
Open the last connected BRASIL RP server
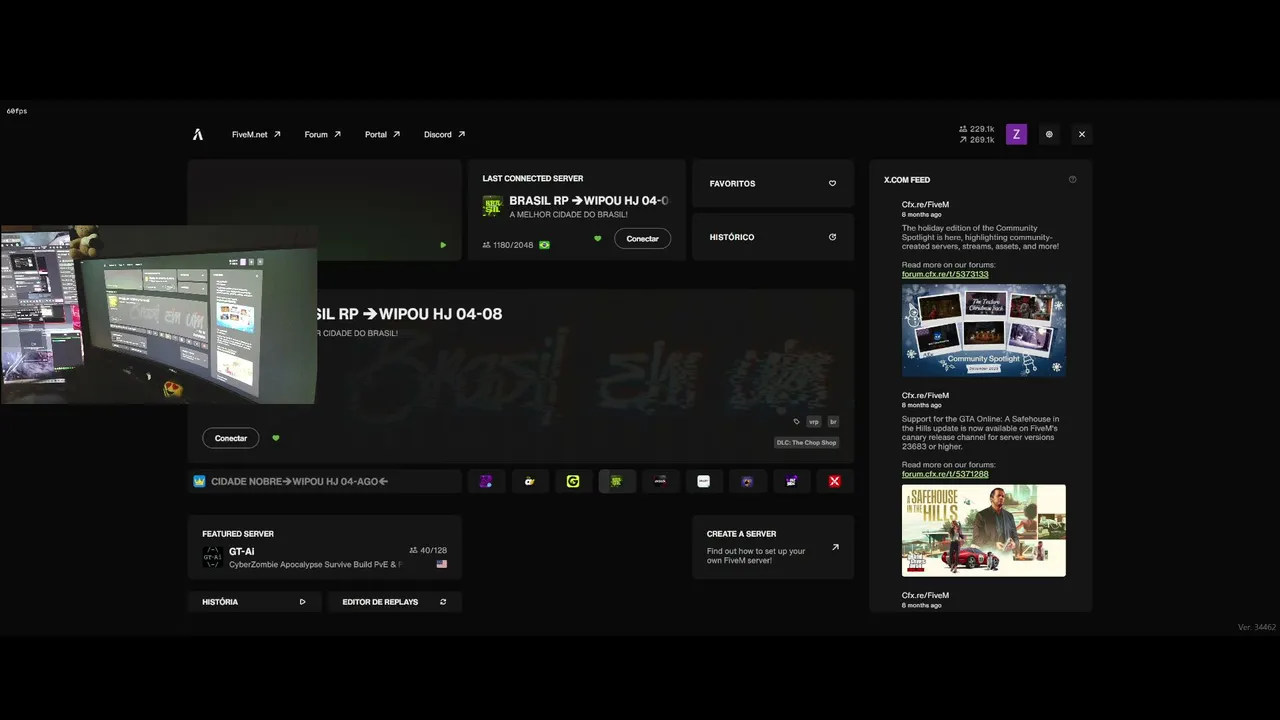(576, 210)
